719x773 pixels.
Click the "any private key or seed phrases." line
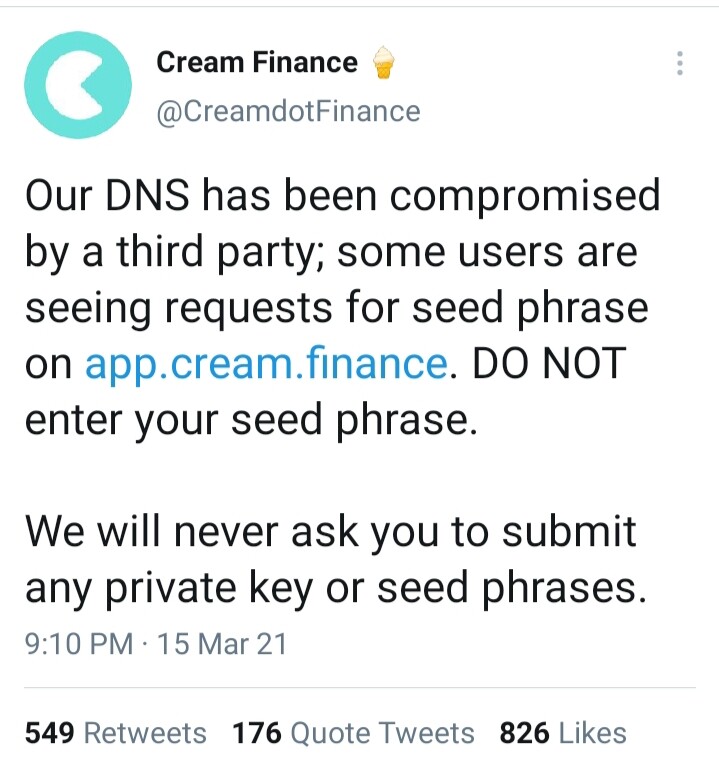pos(336,589)
